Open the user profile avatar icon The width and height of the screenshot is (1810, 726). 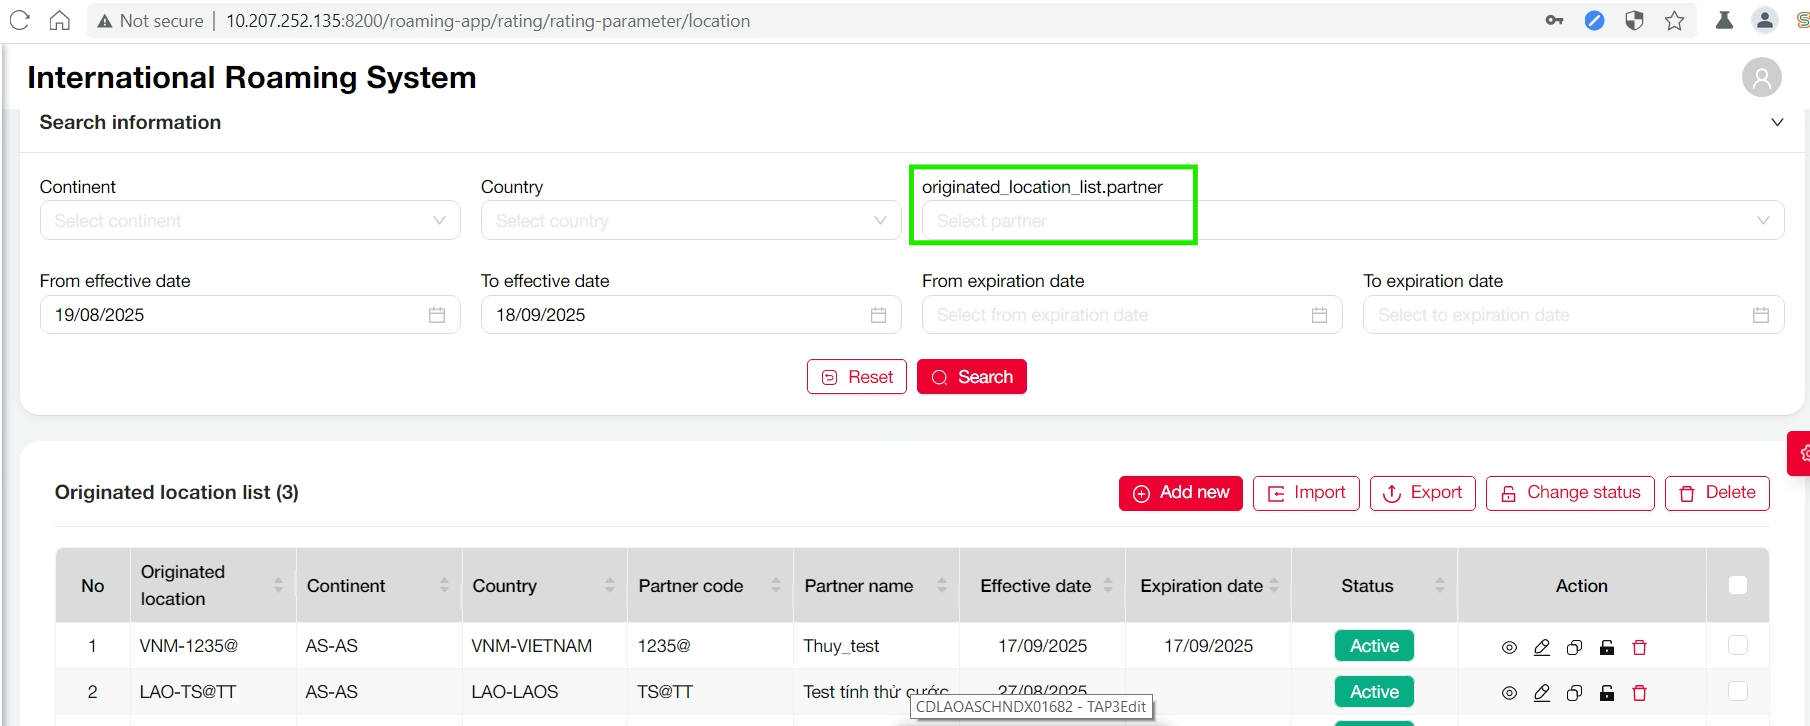pos(1761,78)
